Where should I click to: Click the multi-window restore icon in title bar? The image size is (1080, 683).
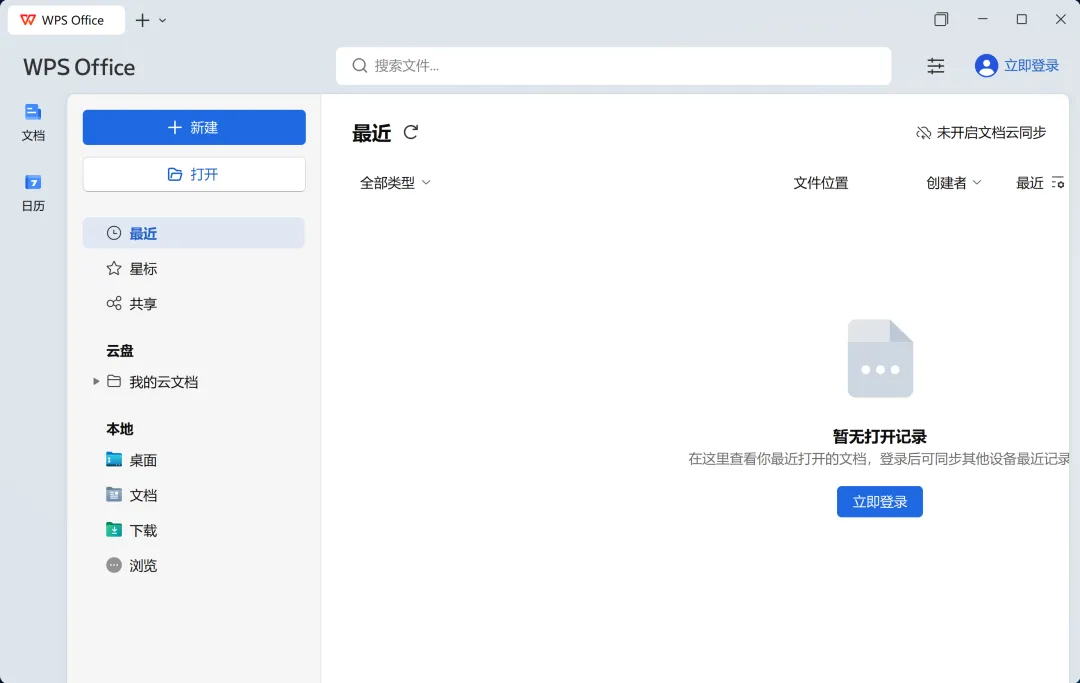point(941,19)
